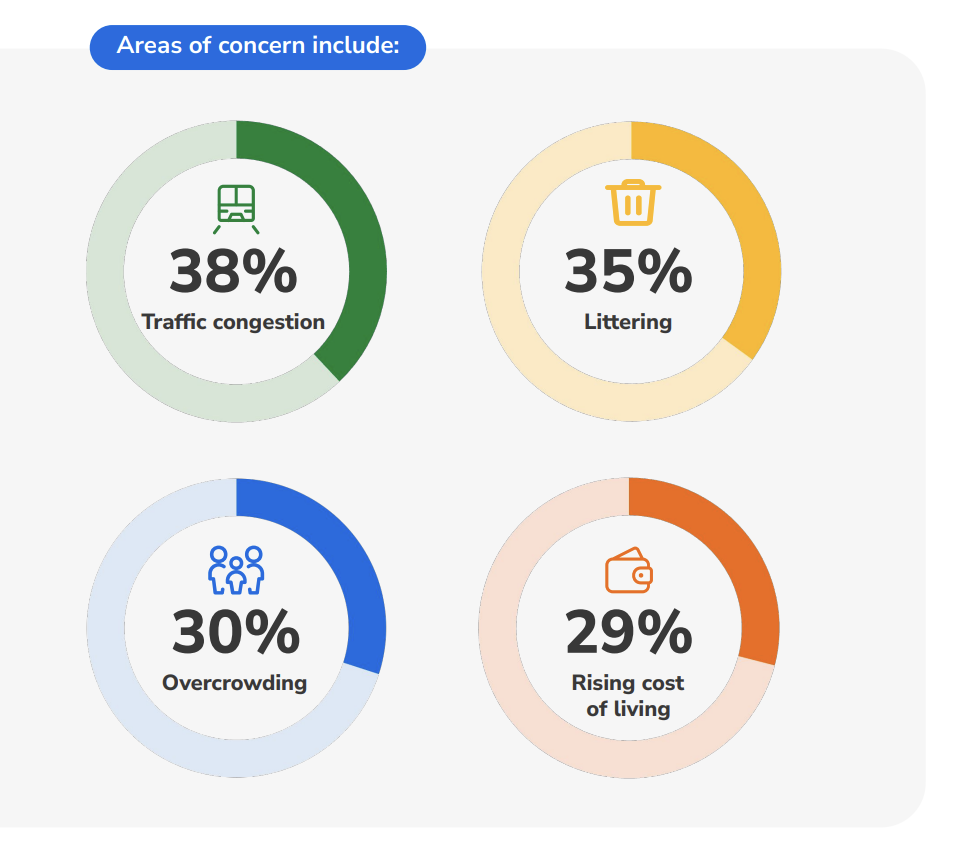Select the 'Littering' label

[x=628, y=322]
